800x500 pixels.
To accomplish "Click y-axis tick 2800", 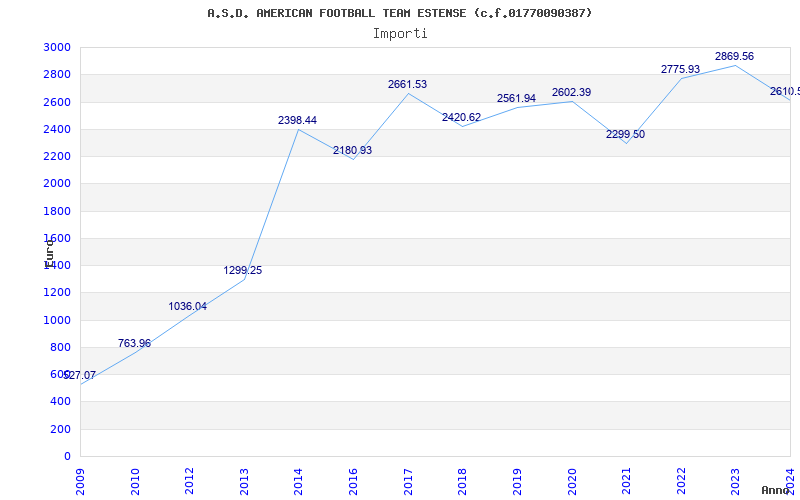I will 57,74.
